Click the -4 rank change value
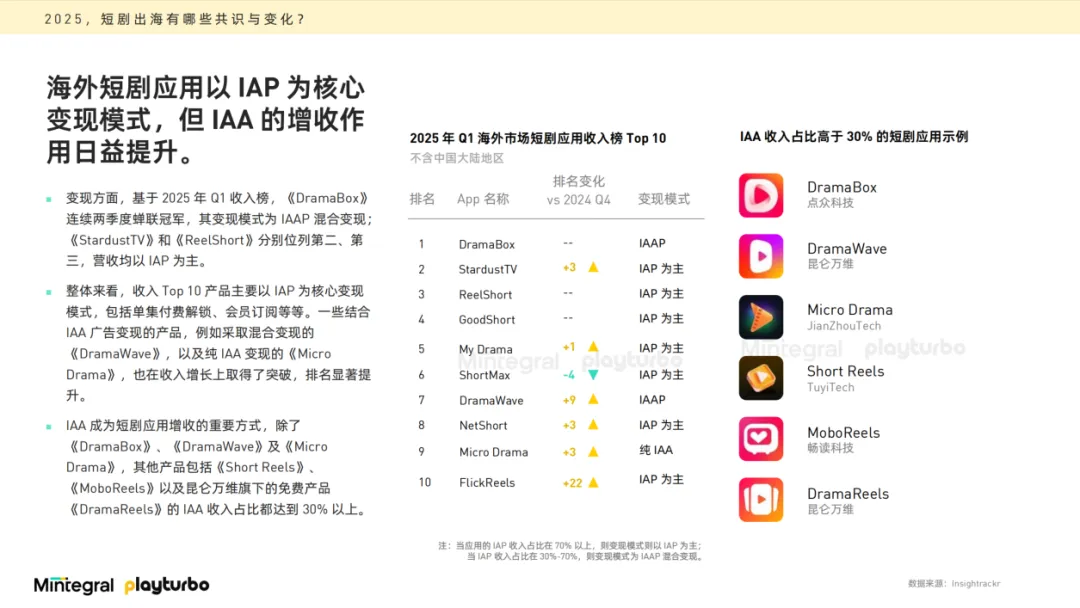 (x=569, y=375)
